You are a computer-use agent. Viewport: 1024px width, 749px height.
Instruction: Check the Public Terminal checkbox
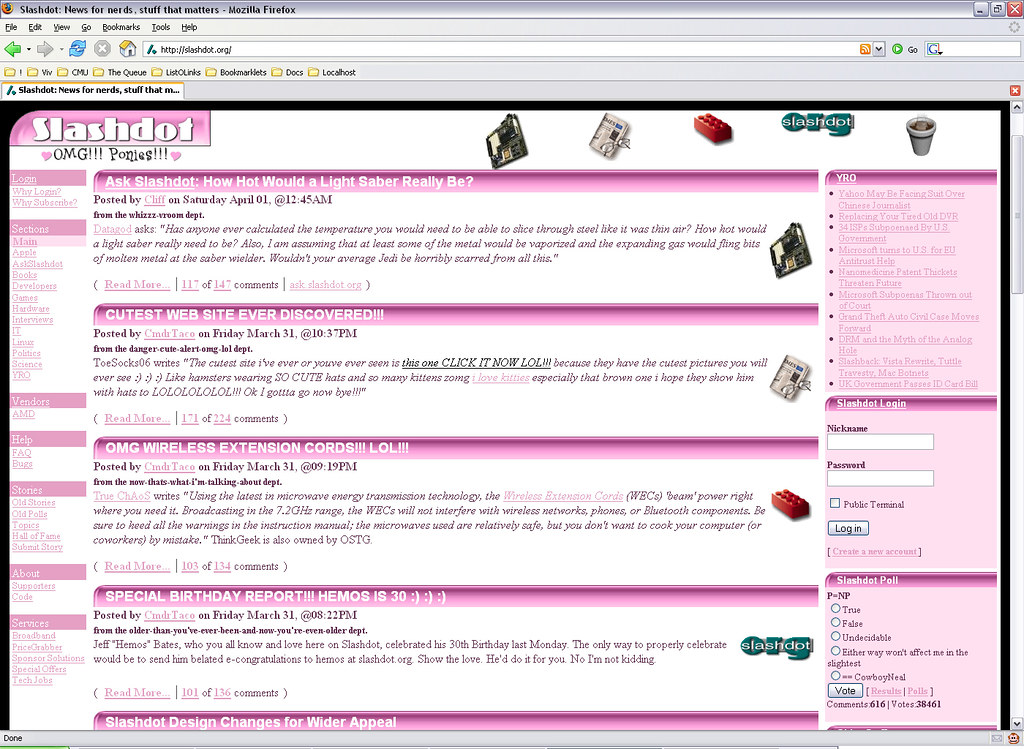pos(835,503)
